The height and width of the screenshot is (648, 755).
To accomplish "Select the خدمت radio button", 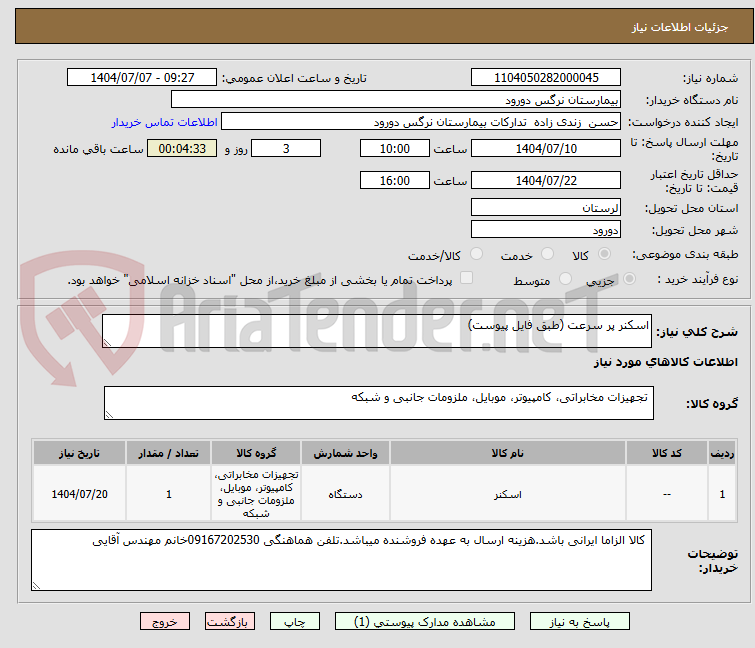I will [x=547, y=254].
